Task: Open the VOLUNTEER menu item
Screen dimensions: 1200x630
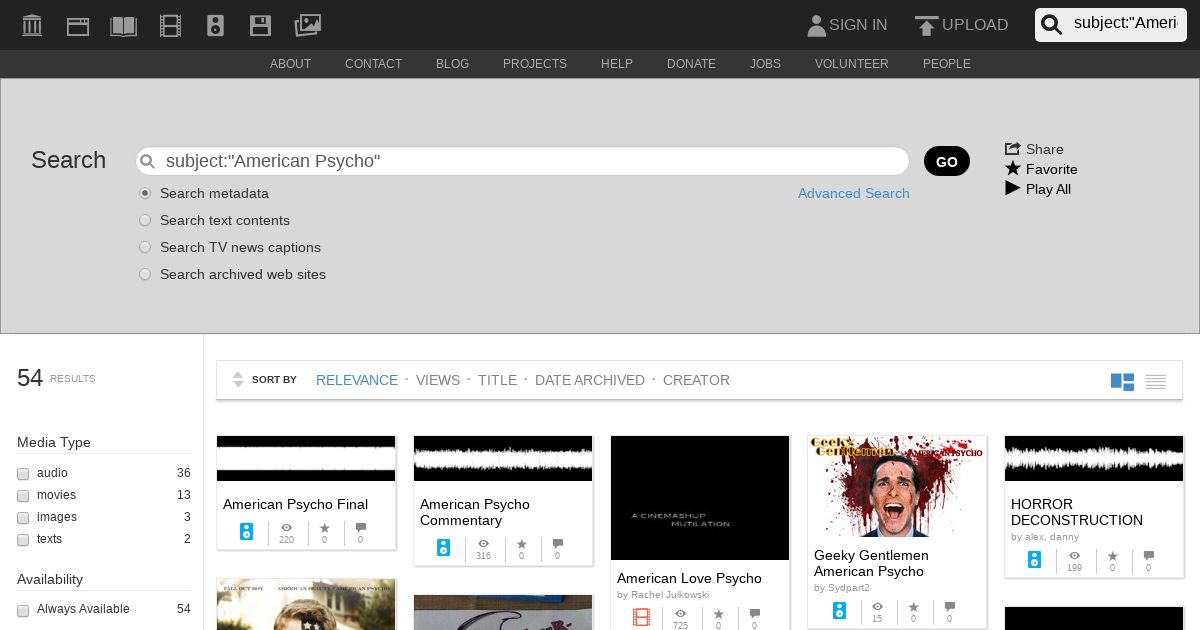Action: pos(851,64)
